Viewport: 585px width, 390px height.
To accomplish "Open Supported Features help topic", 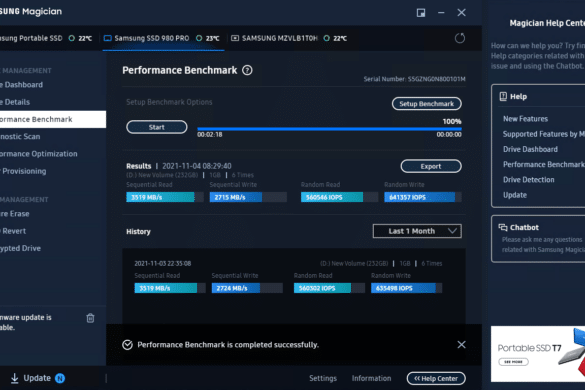I will (544, 134).
